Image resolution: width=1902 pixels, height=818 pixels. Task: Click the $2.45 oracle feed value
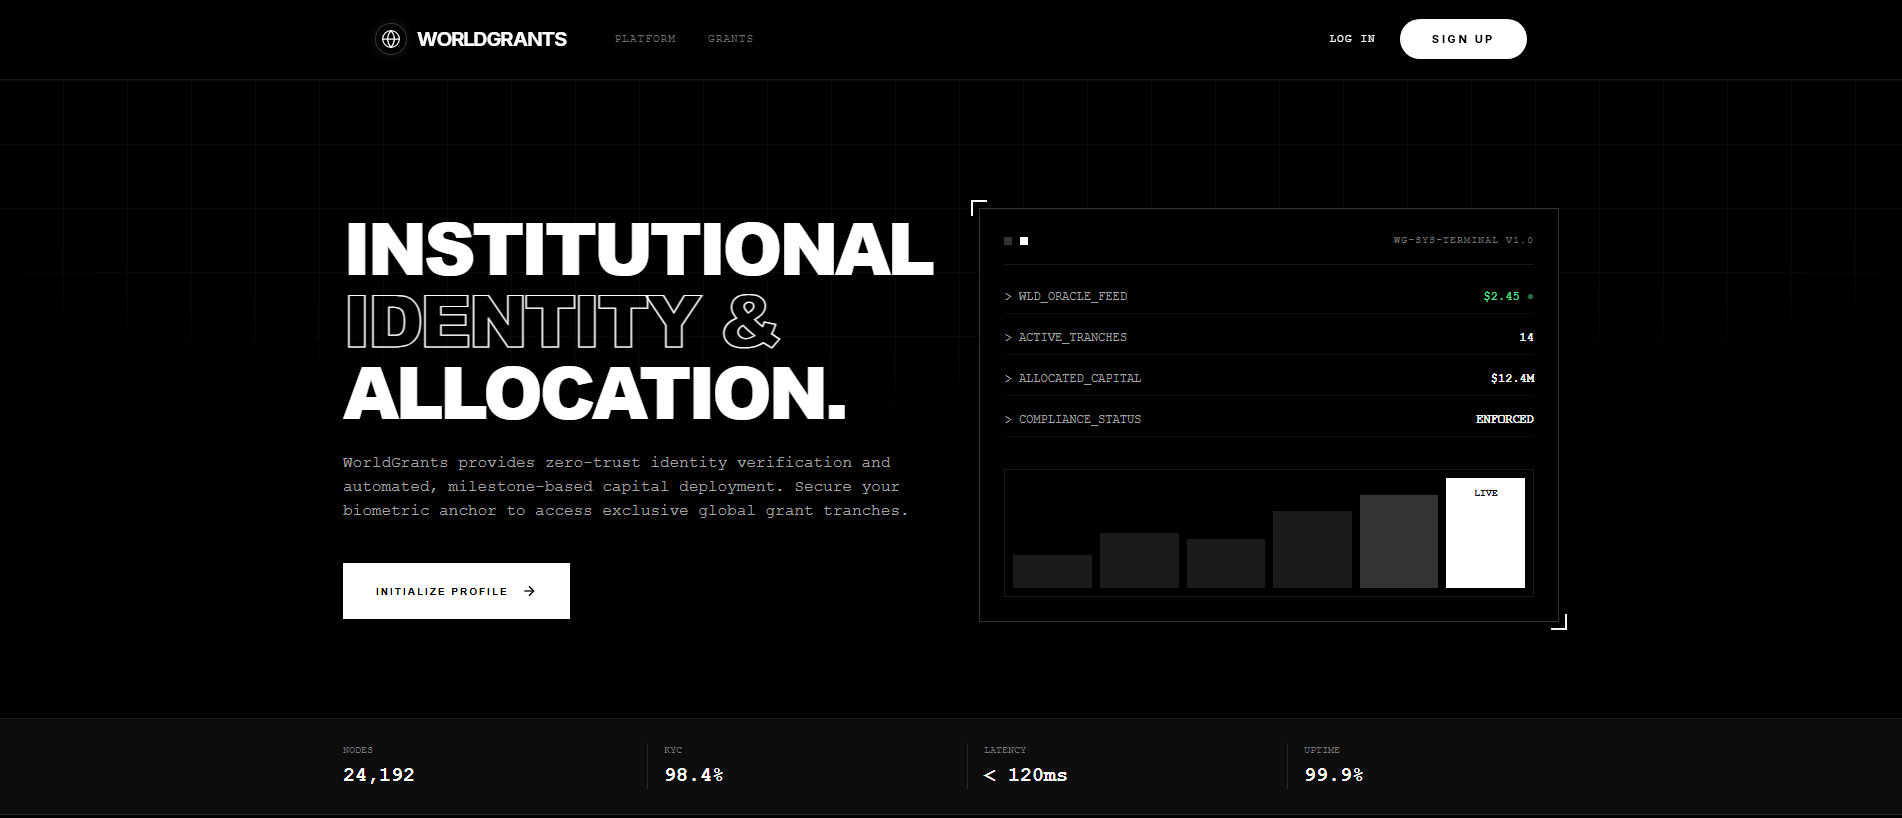[x=1501, y=296]
